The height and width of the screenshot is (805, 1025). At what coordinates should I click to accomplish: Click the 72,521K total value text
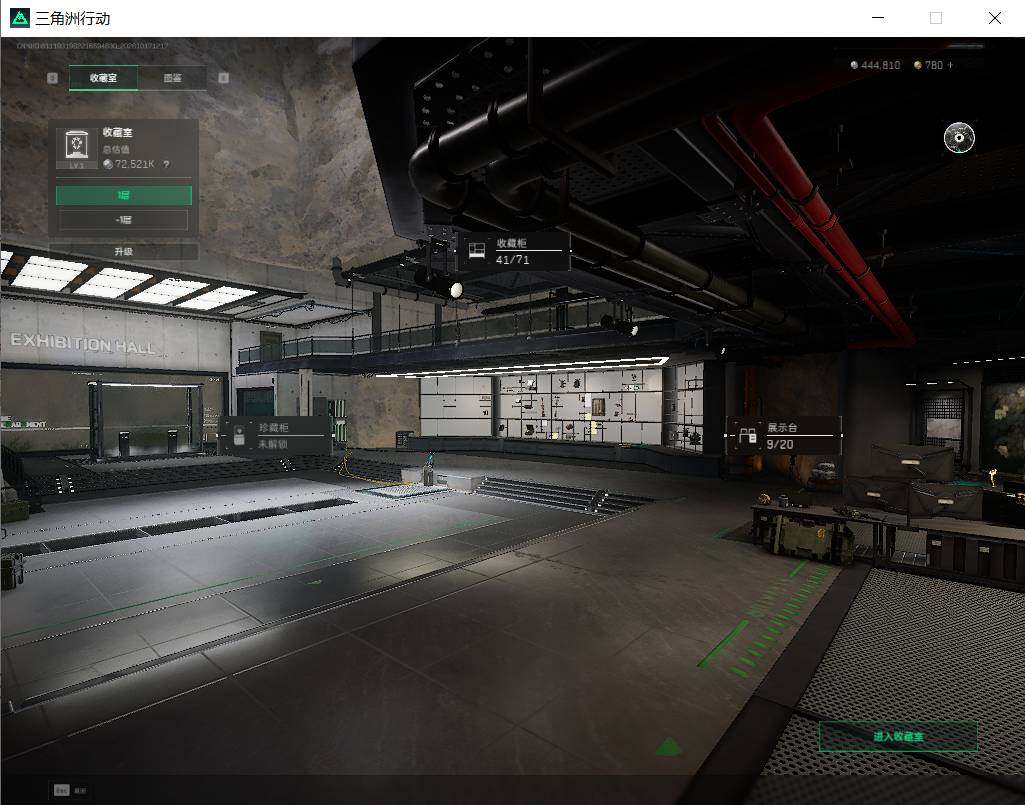(135, 164)
